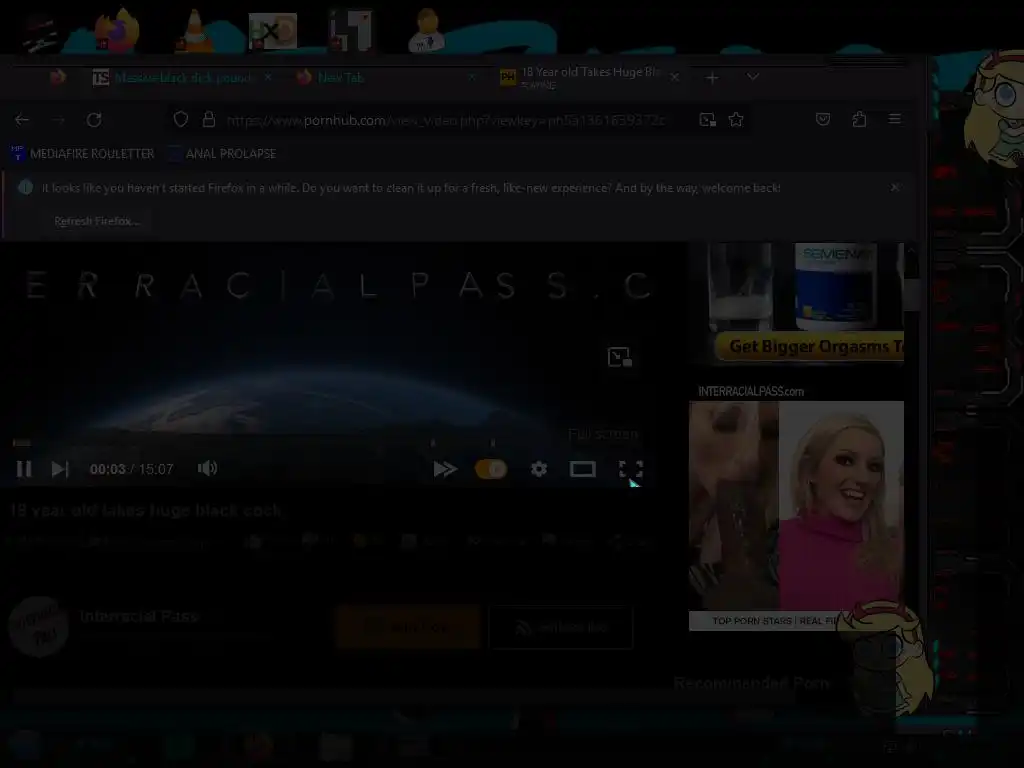This screenshot has width=1024, height=768.
Task: Open the Semenax advertisement banner
Action: [797, 303]
